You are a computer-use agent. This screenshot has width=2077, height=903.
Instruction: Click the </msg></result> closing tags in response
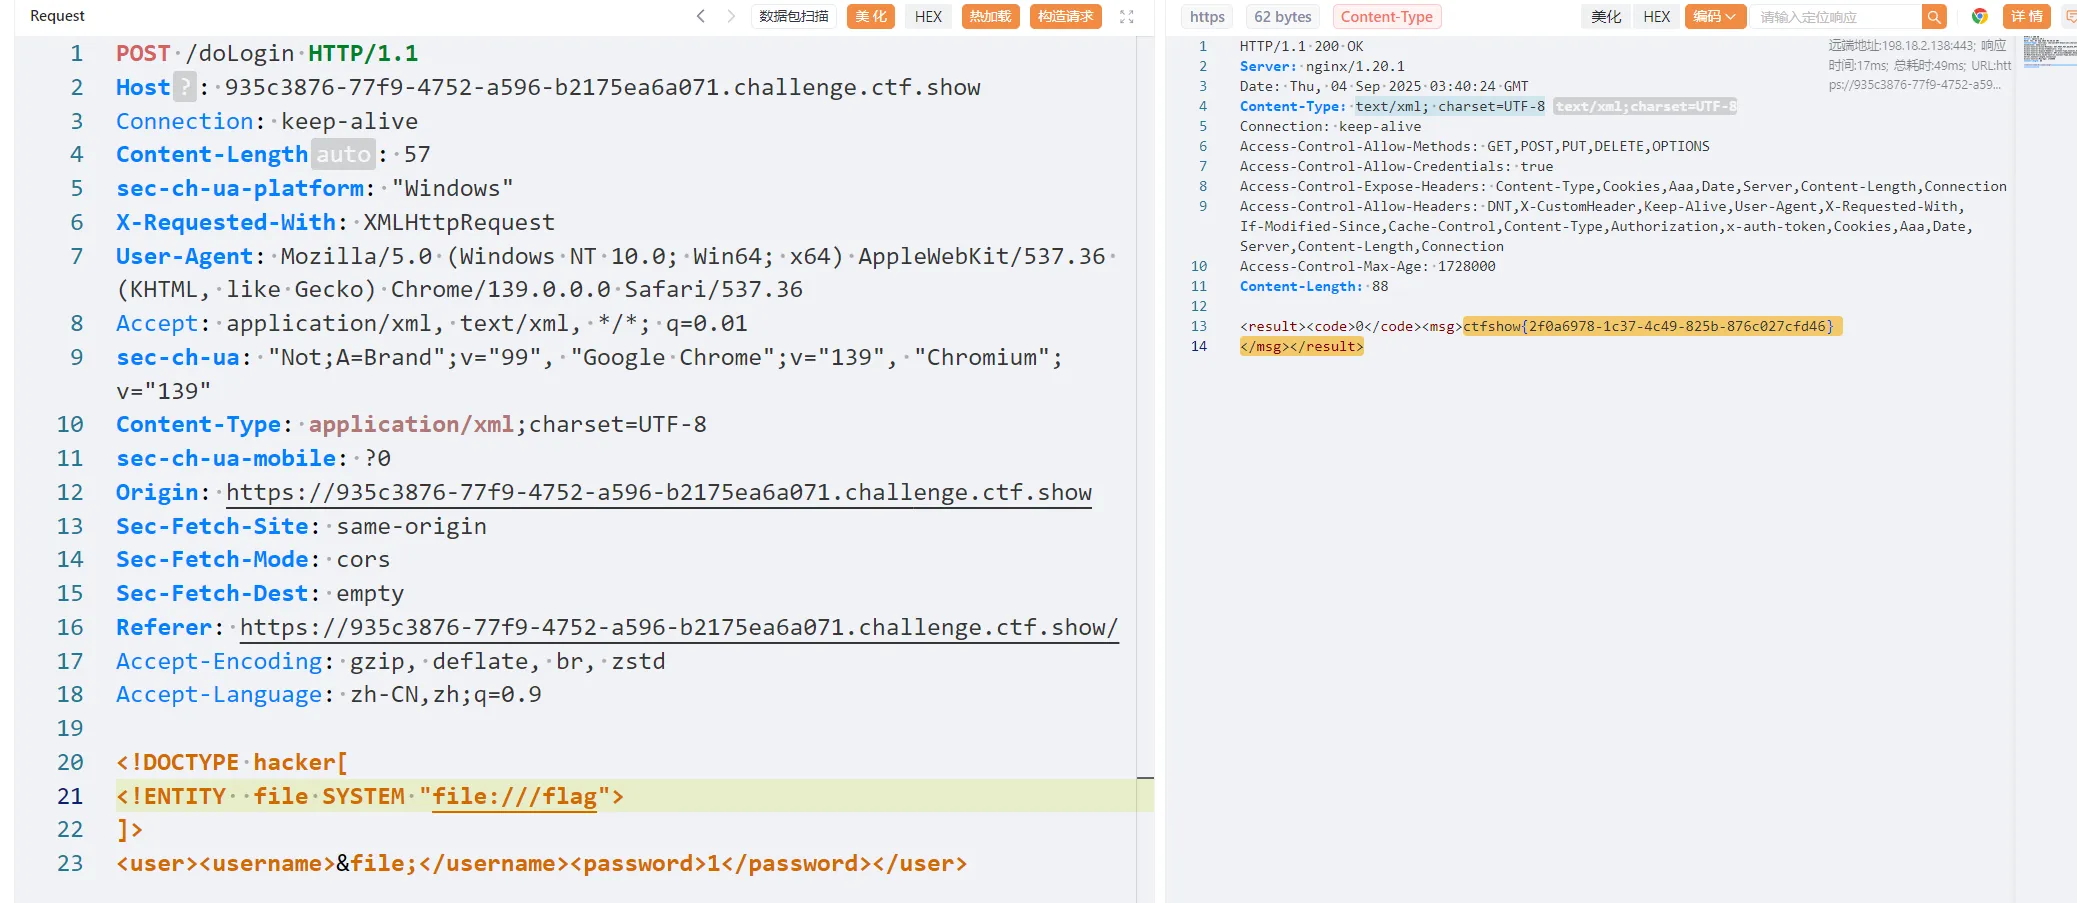point(1301,346)
